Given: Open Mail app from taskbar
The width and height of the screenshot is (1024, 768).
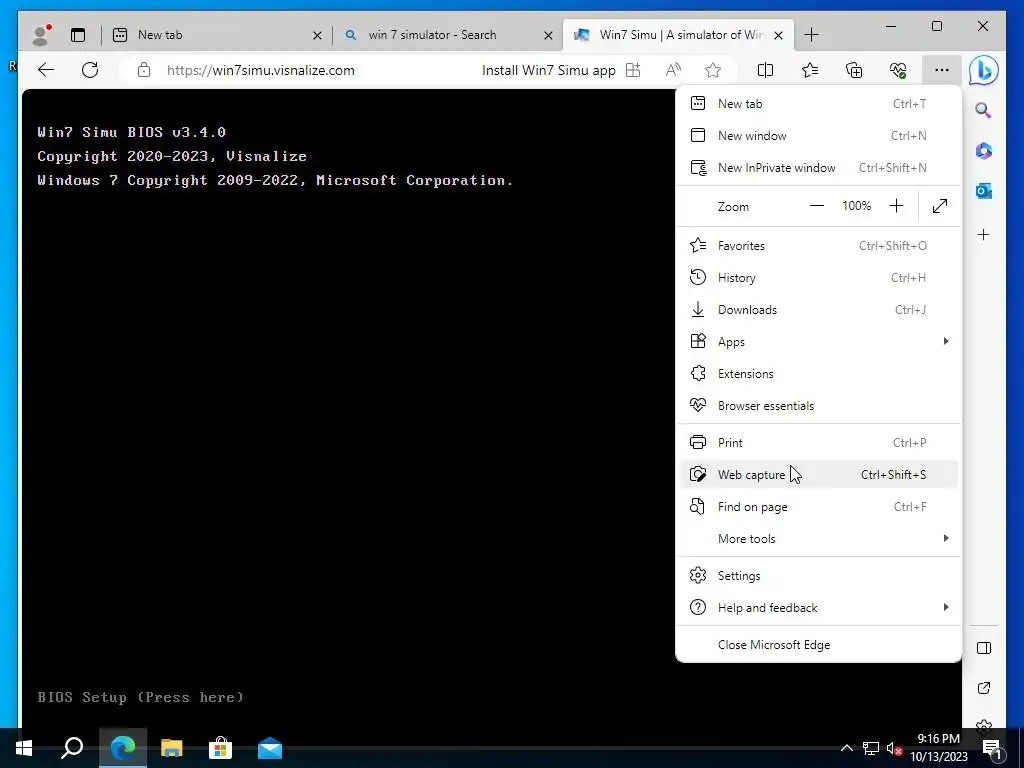Looking at the screenshot, I should pyautogui.click(x=270, y=748).
